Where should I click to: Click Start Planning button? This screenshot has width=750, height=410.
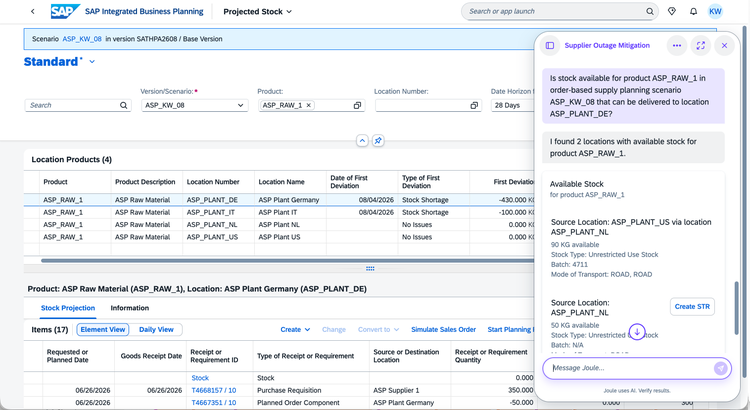point(510,330)
